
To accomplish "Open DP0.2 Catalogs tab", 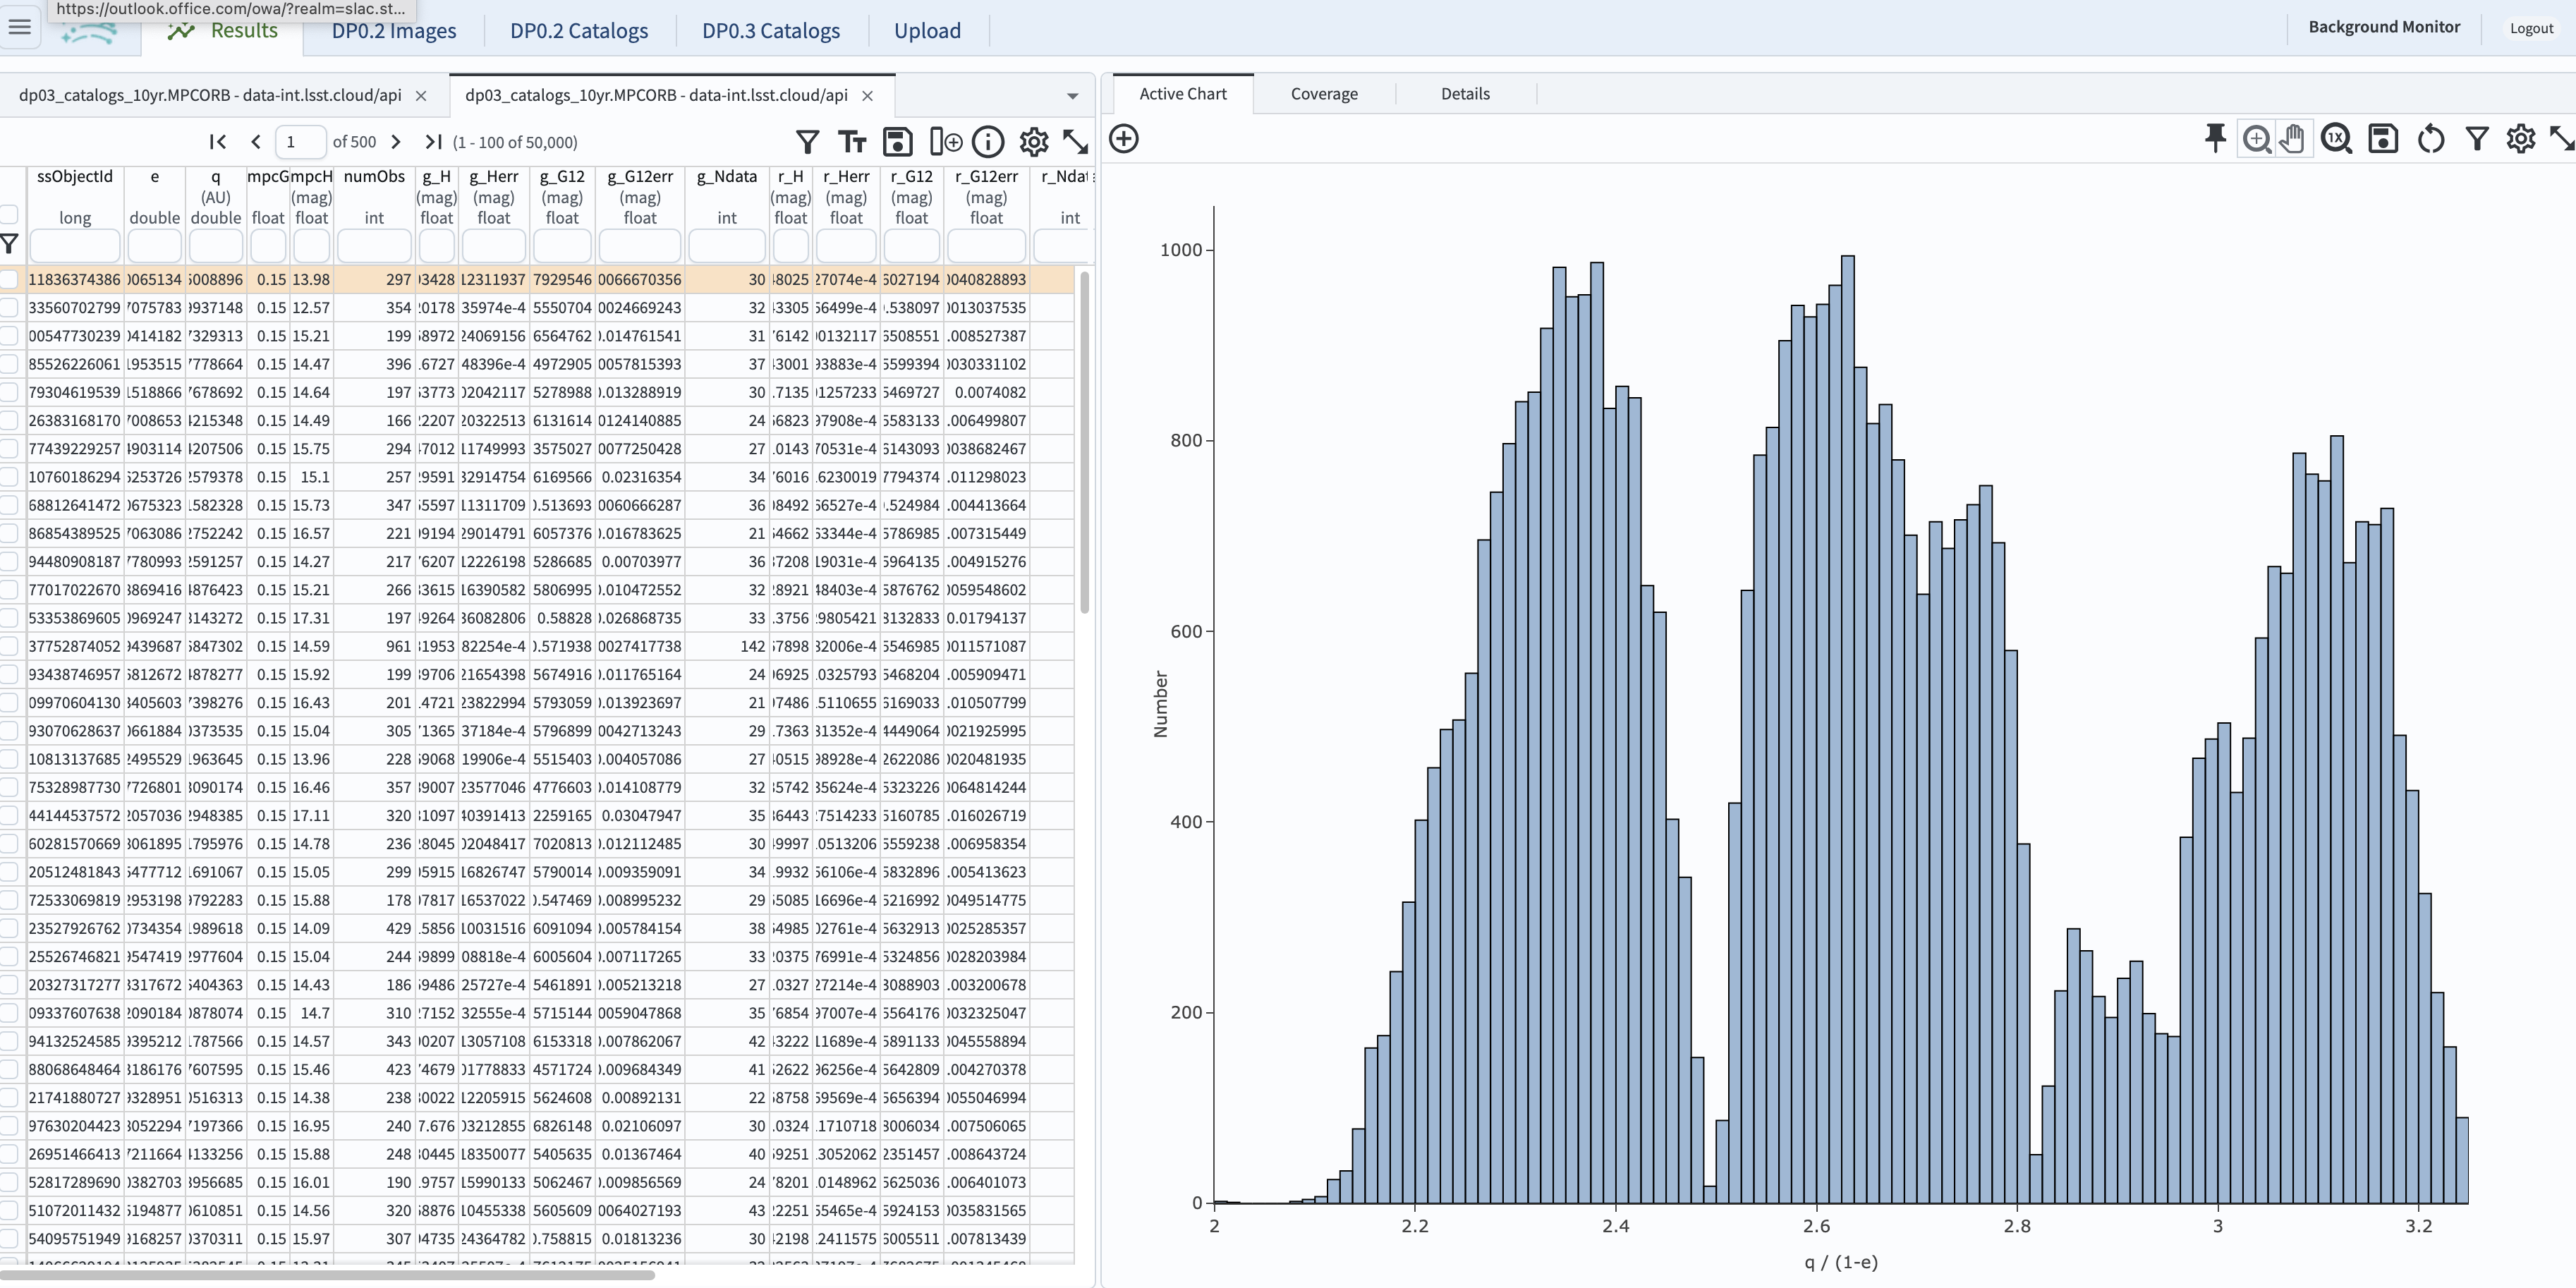I will [579, 31].
